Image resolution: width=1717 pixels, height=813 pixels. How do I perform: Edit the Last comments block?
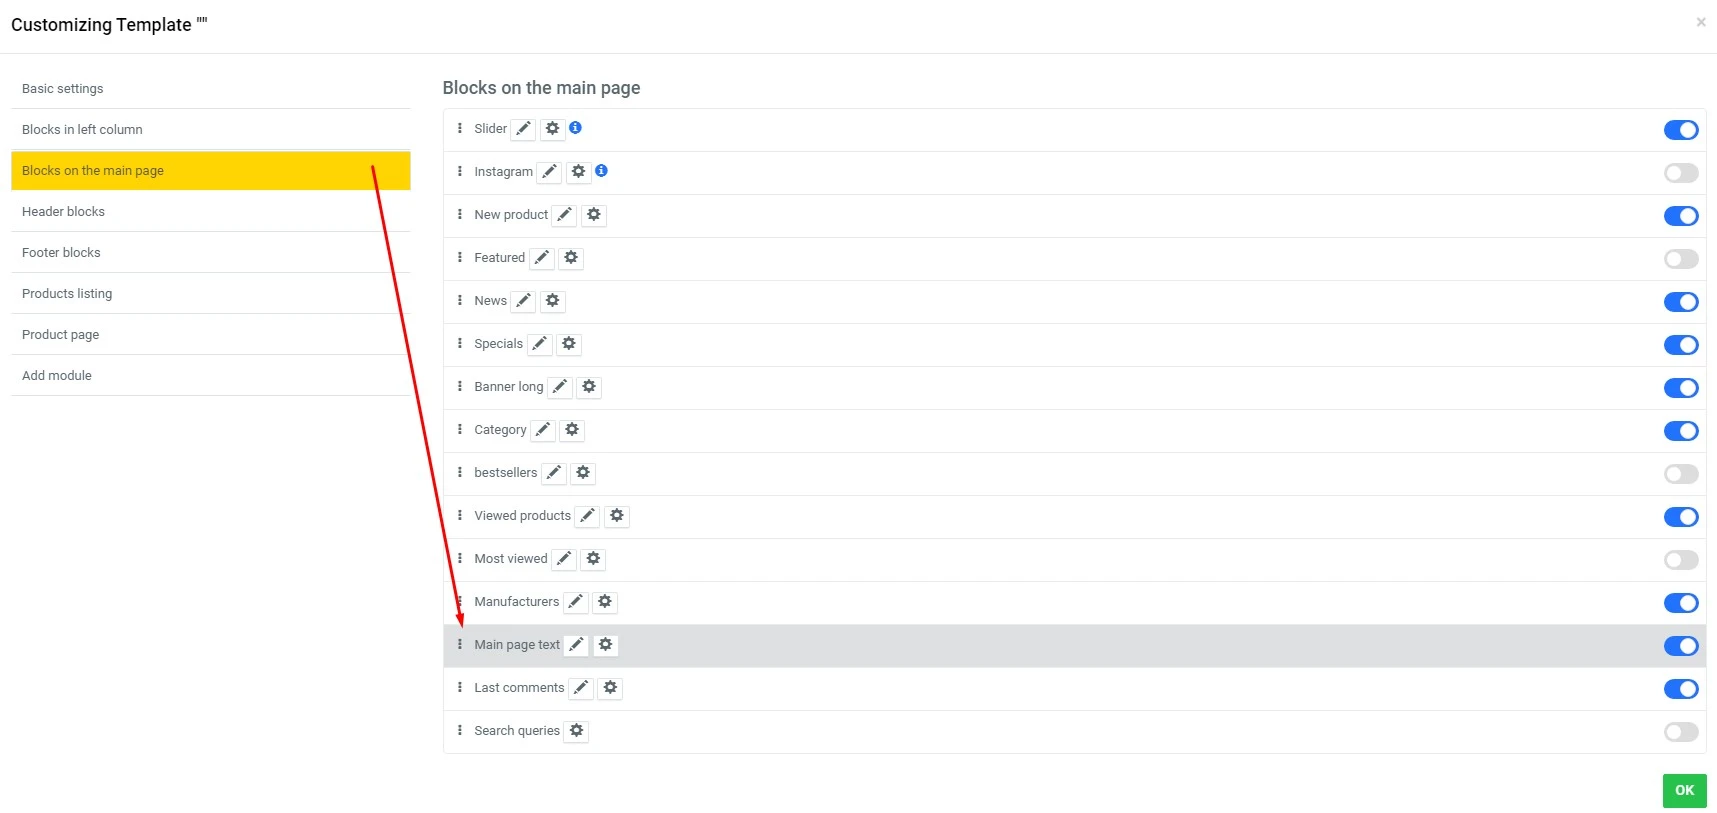coord(581,688)
